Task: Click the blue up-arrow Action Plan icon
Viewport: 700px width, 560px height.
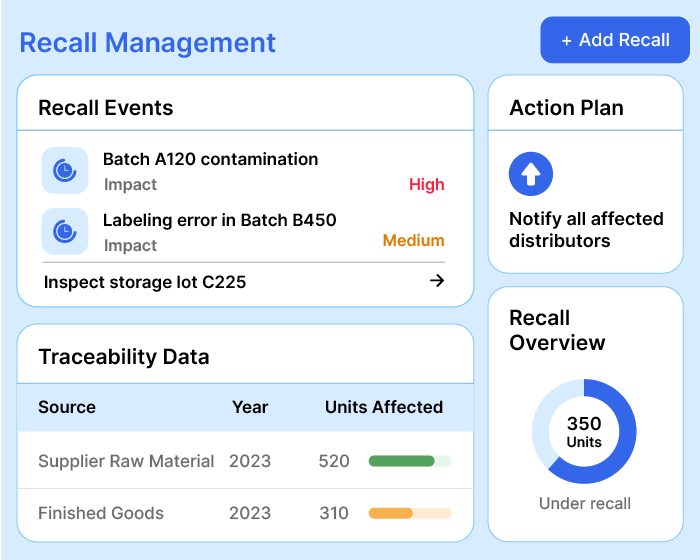Action: click(531, 175)
